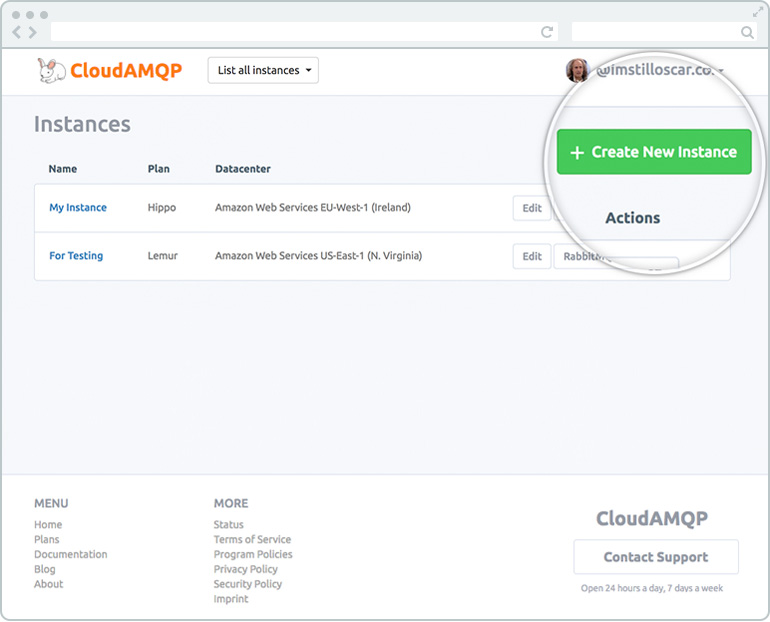The width and height of the screenshot is (770, 622).
Task: Open Program Policies link
Action: click(x=253, y=554)
